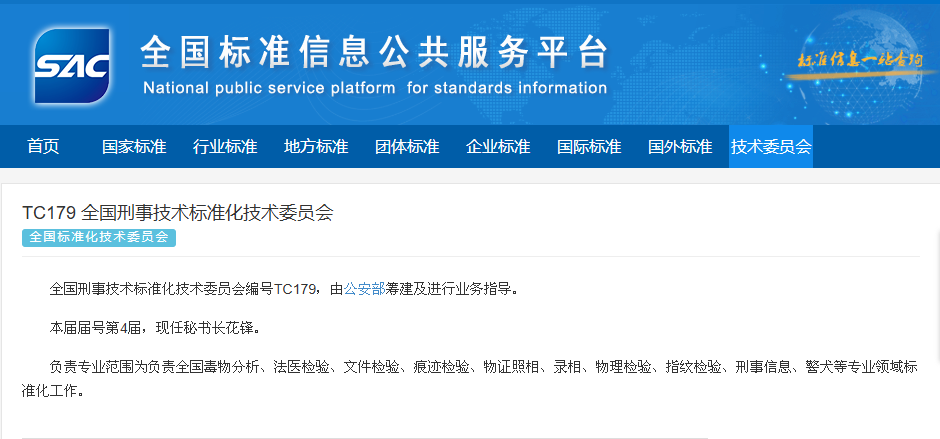Open the 国家标准 menu item
This screenshot has width=940, height=439.
coord(134,146)
